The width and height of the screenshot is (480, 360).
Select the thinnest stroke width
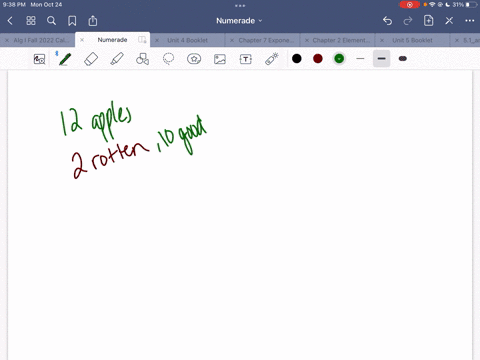pos(360,59)
